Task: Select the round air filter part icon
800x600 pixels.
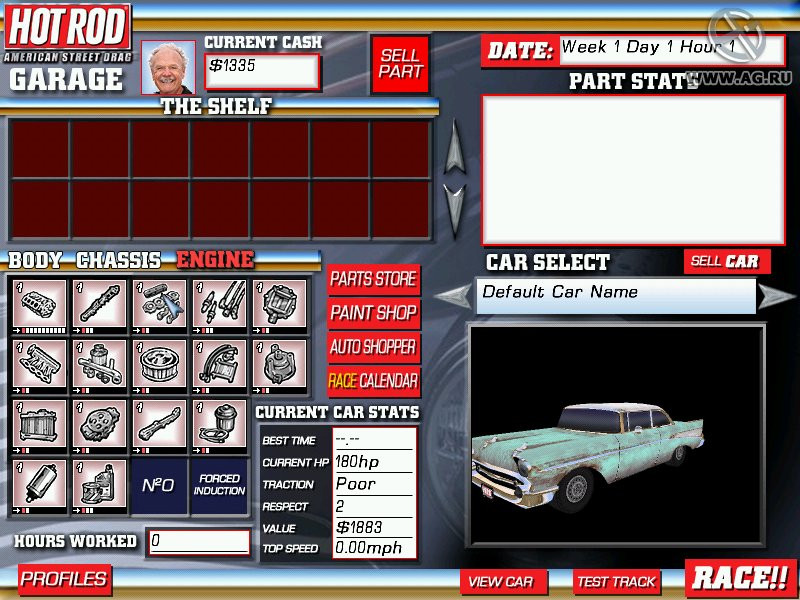Action: [160, 364]
